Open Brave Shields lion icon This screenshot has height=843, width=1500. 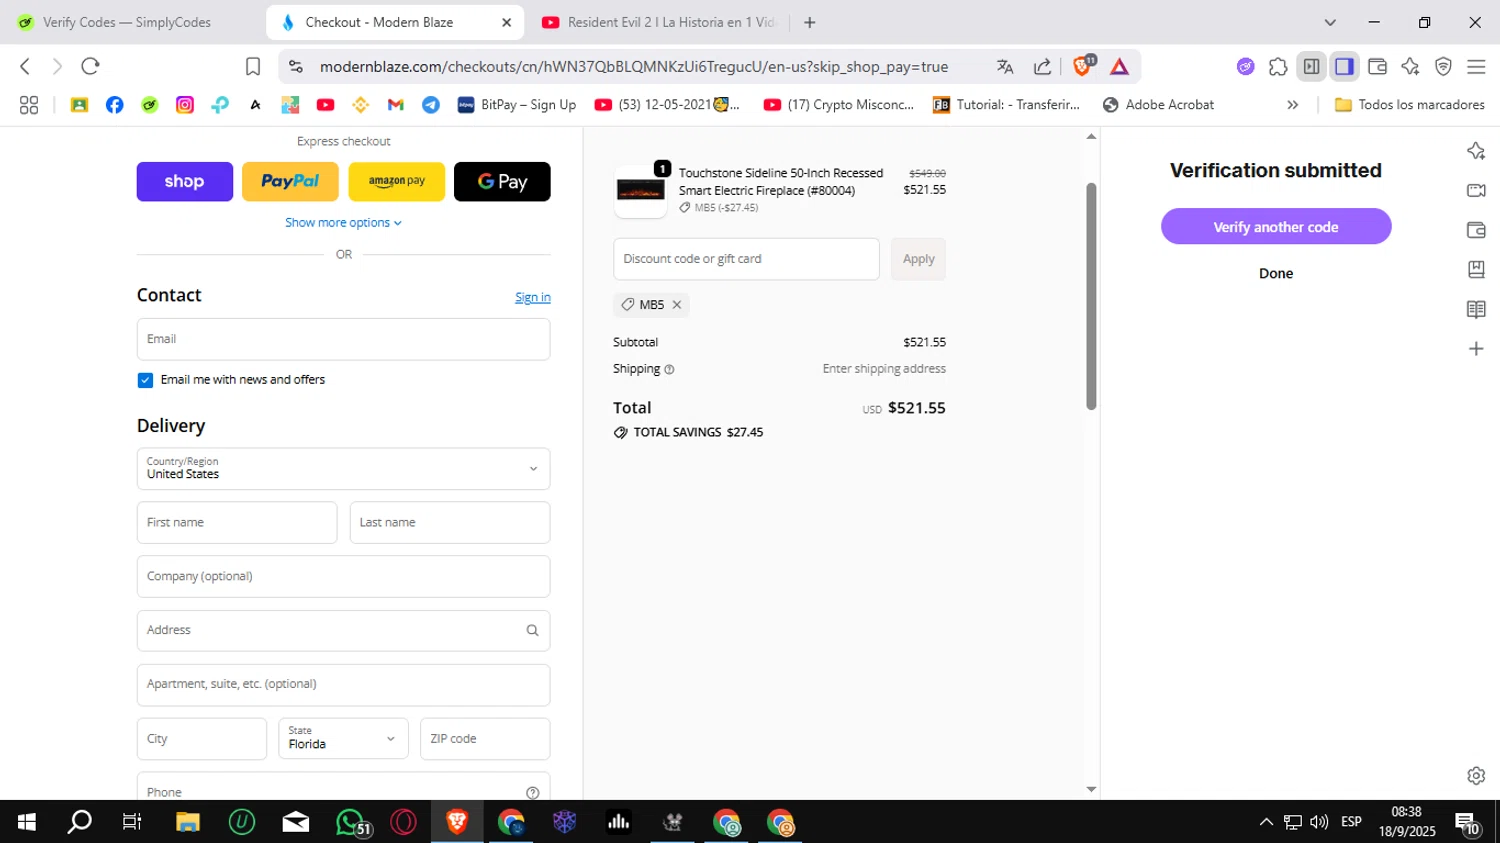pyautogui.click(x=1082, y=66)
